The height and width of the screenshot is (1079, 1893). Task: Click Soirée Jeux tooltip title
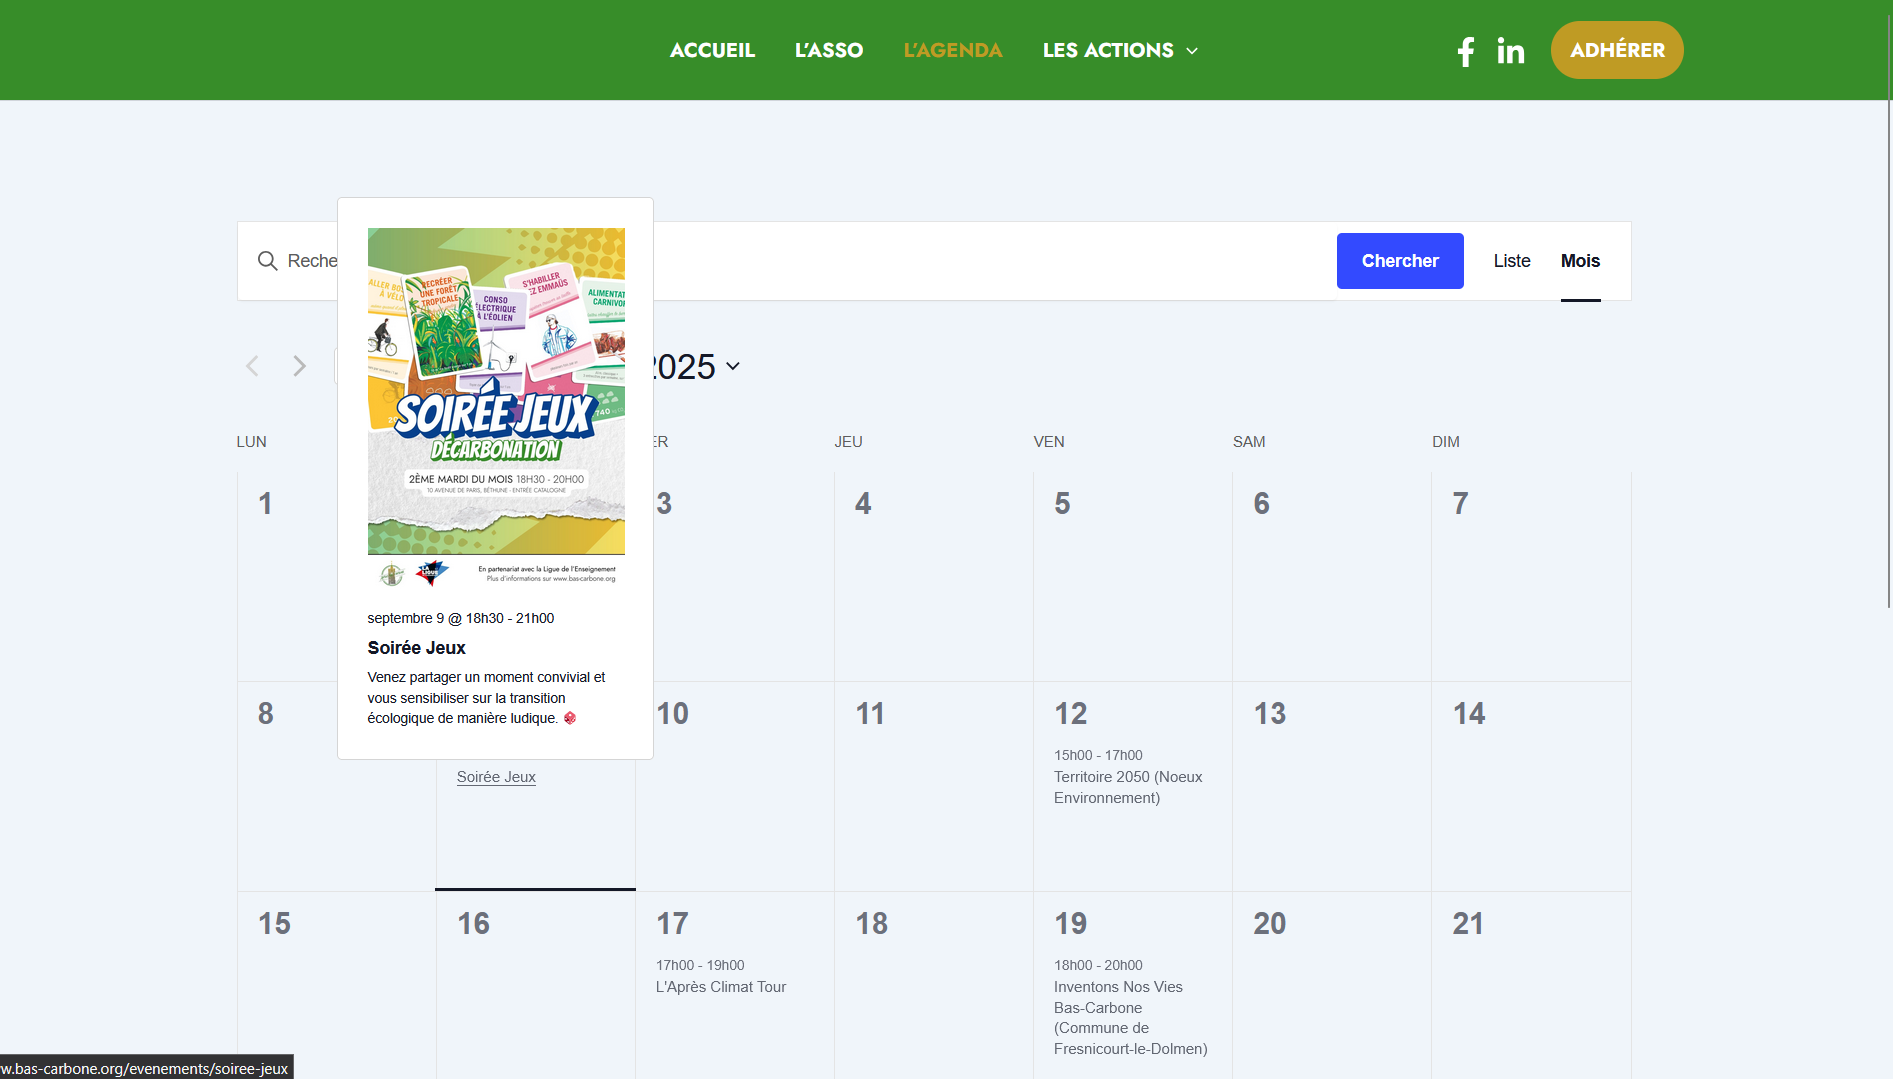pos(416,648)
